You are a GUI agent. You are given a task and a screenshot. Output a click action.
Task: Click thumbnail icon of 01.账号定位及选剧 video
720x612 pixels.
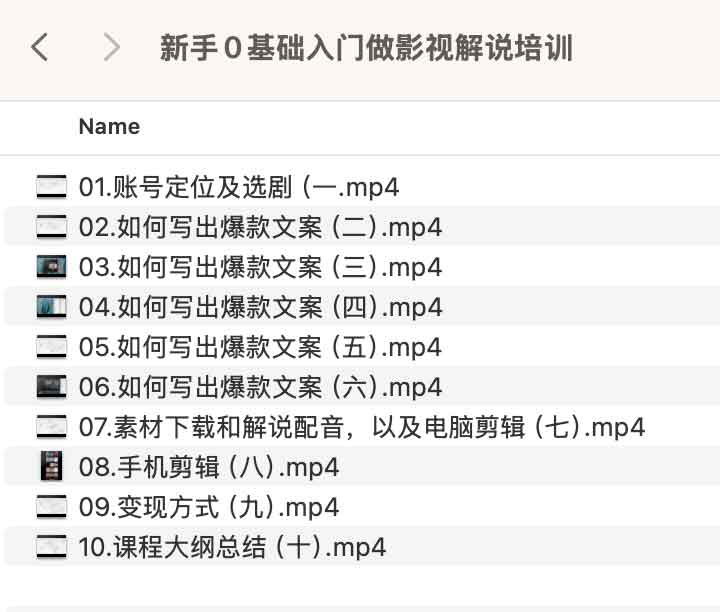click(51, 187)
